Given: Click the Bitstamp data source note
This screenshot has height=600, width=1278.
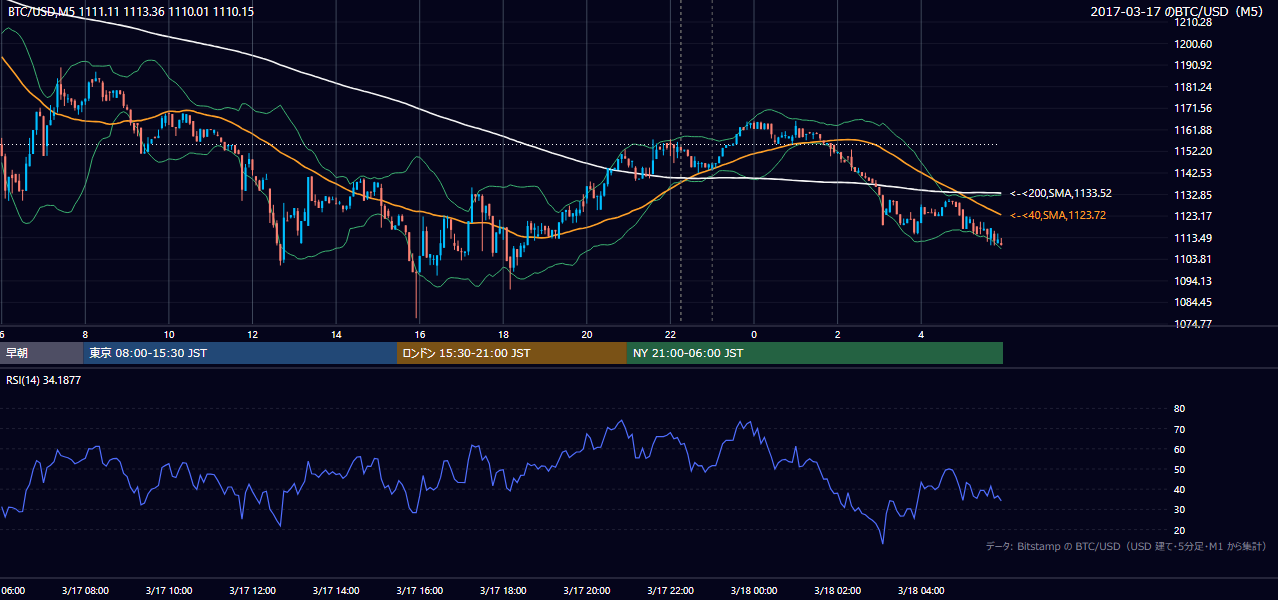Looking at the screenshot, I should (x=1126, y=546).
